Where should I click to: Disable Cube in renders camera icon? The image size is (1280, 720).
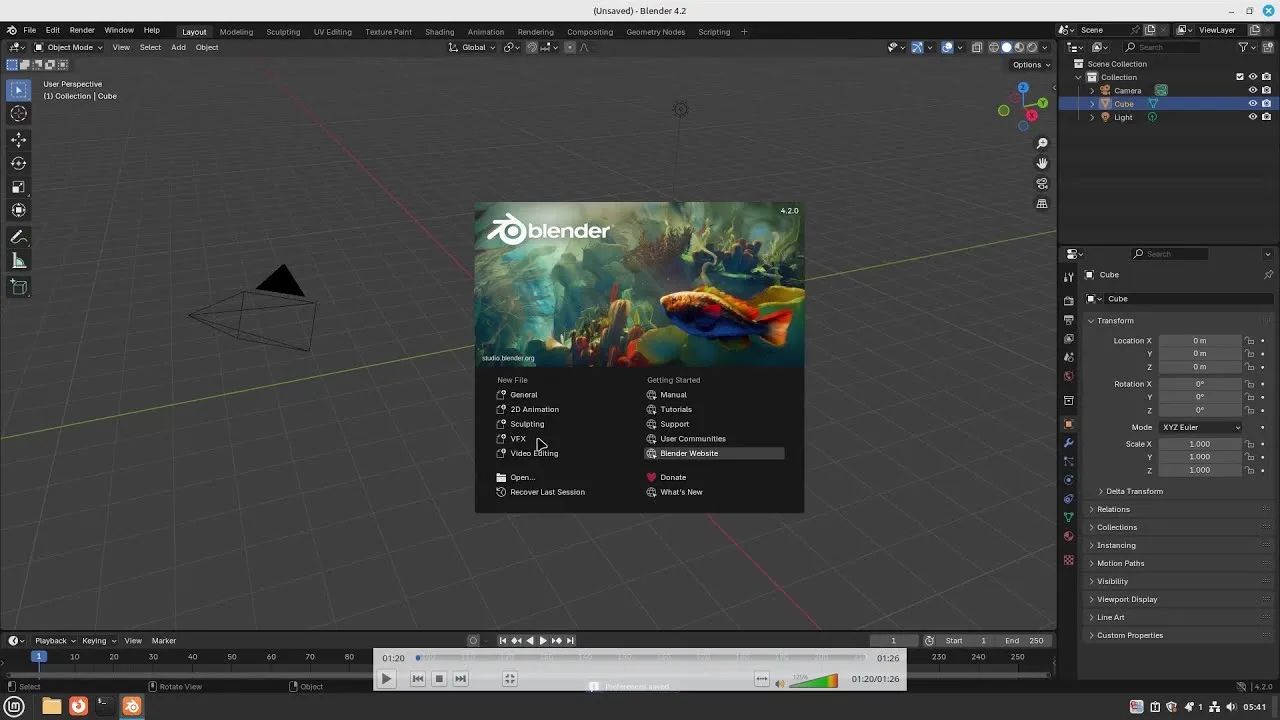pyautogui.click(x=1266, y=103)
